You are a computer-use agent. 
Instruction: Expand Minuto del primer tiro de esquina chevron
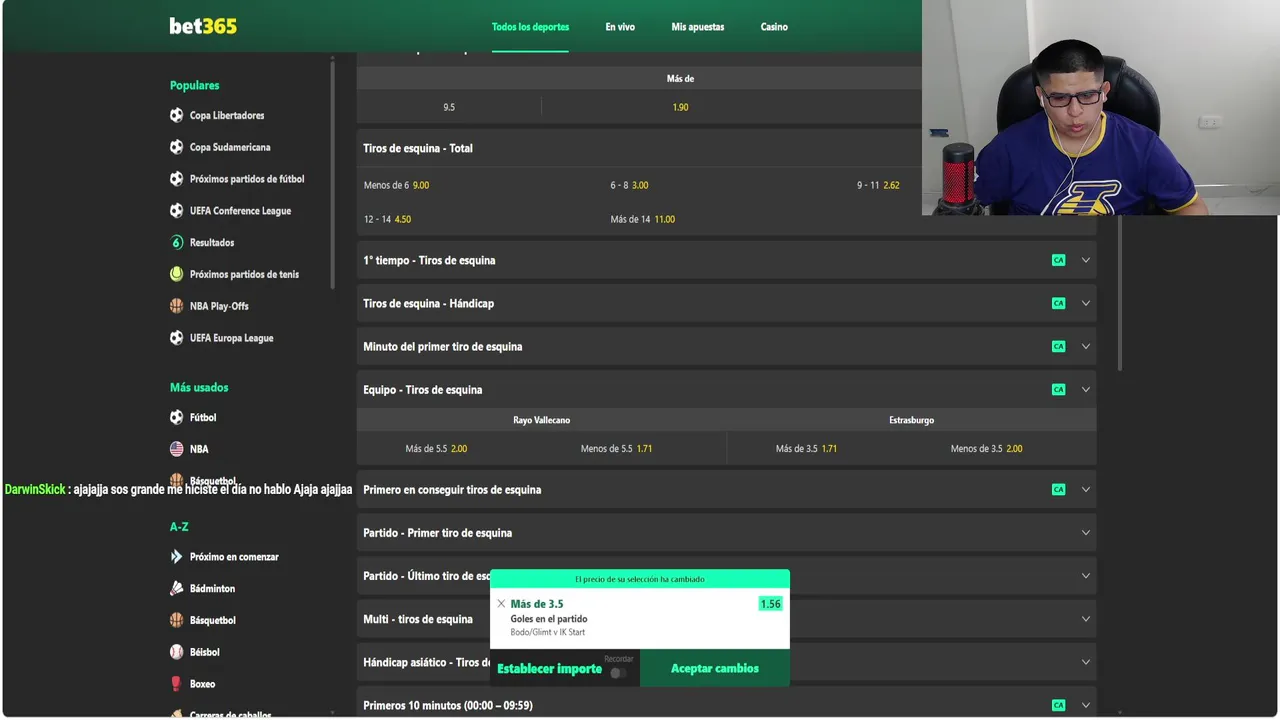1085,347
